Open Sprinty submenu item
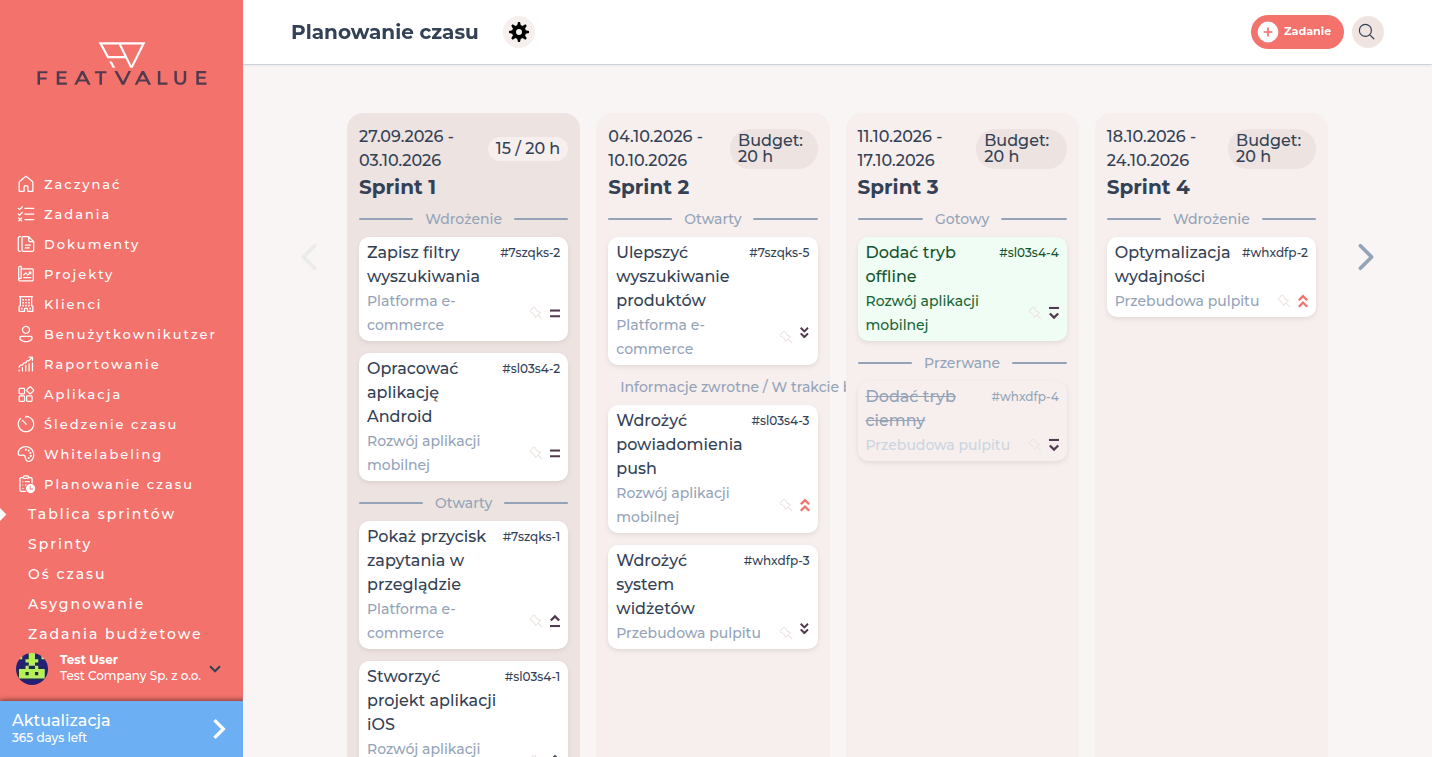The height and width of the screenshot is (757, 1432). pos(60,544)
